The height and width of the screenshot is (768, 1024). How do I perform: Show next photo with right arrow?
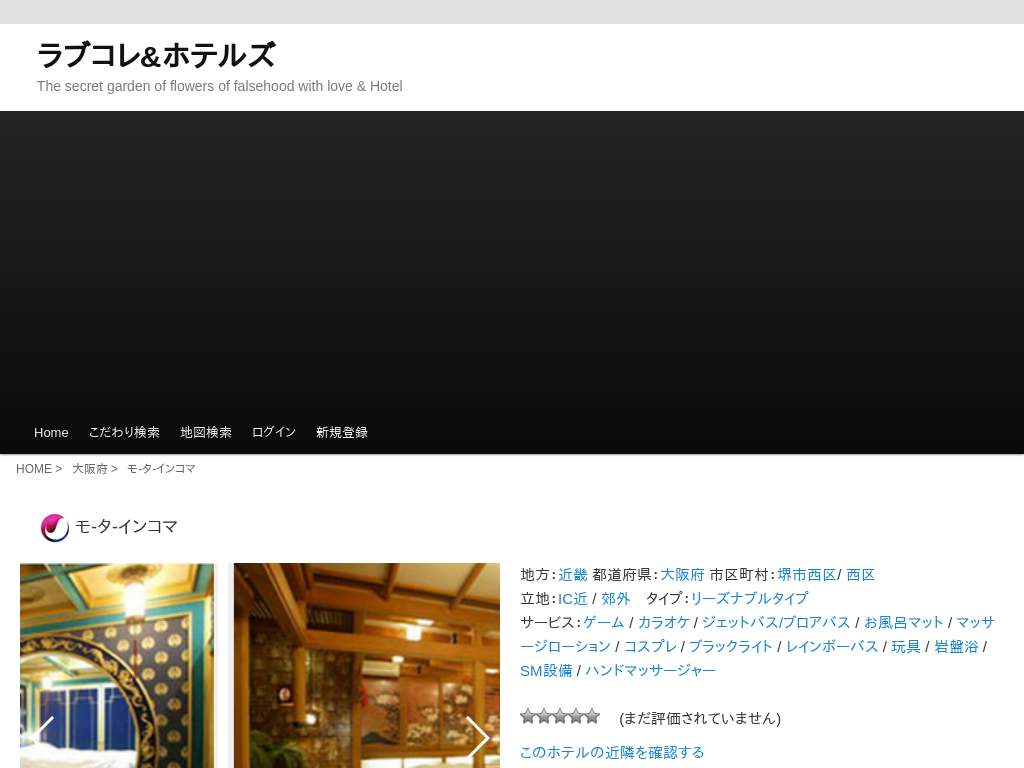[x=477, y=737]
